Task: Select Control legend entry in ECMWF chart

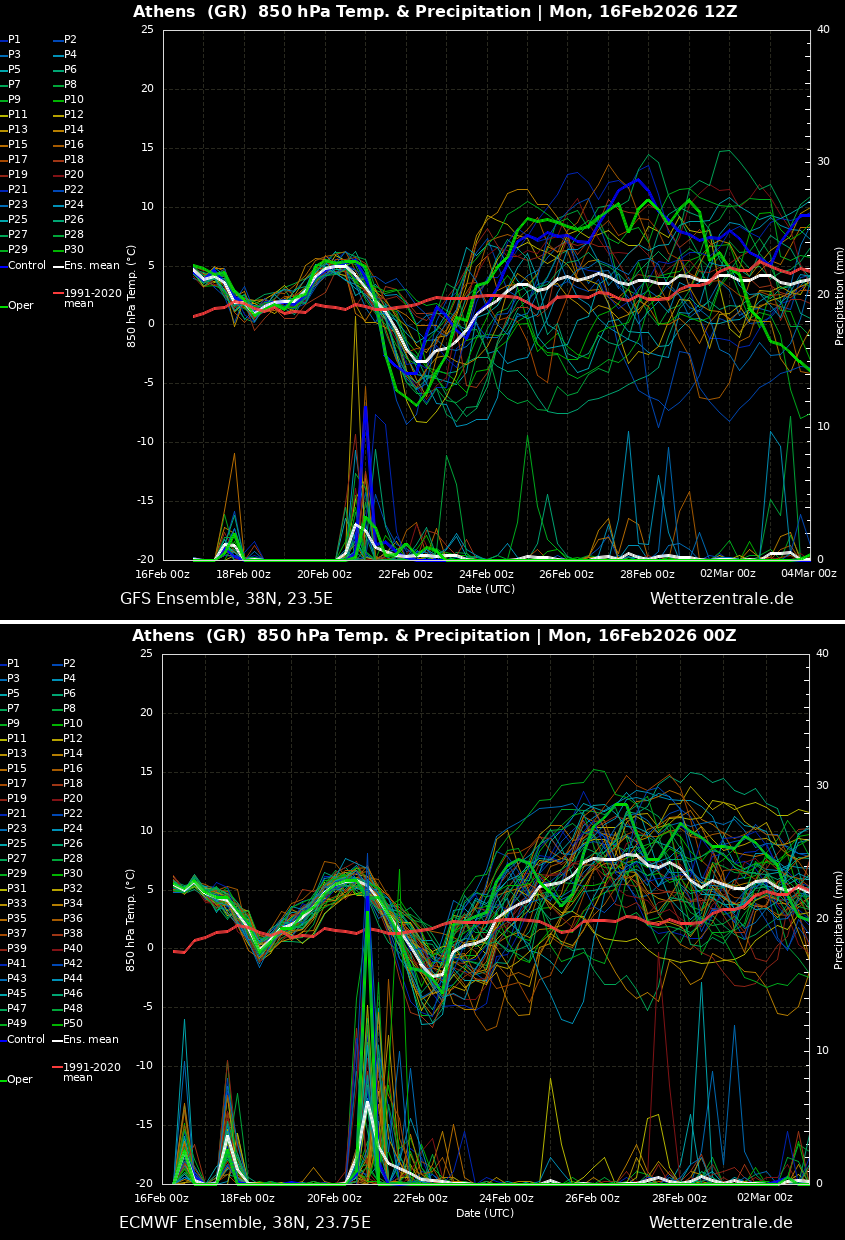Action: pos(26,1040)
